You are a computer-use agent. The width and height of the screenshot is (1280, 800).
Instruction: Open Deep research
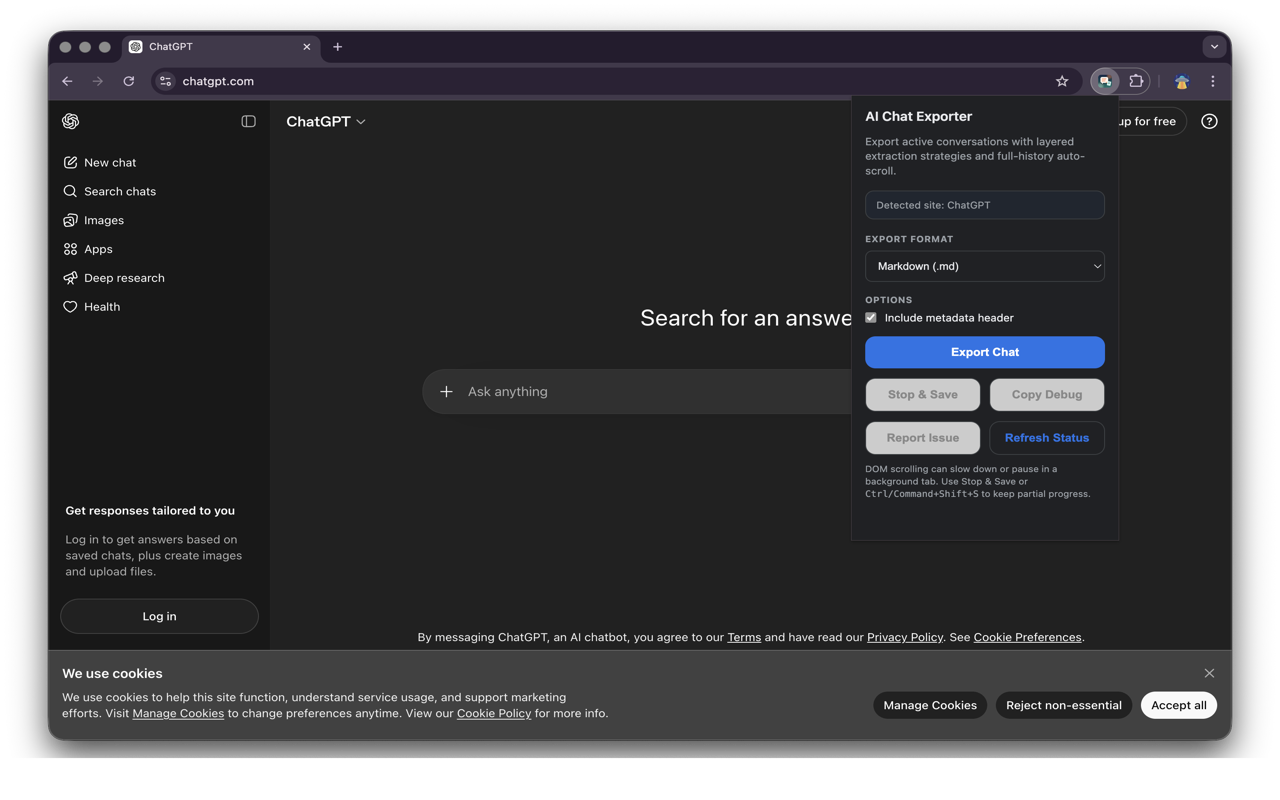tap(160, 278)
